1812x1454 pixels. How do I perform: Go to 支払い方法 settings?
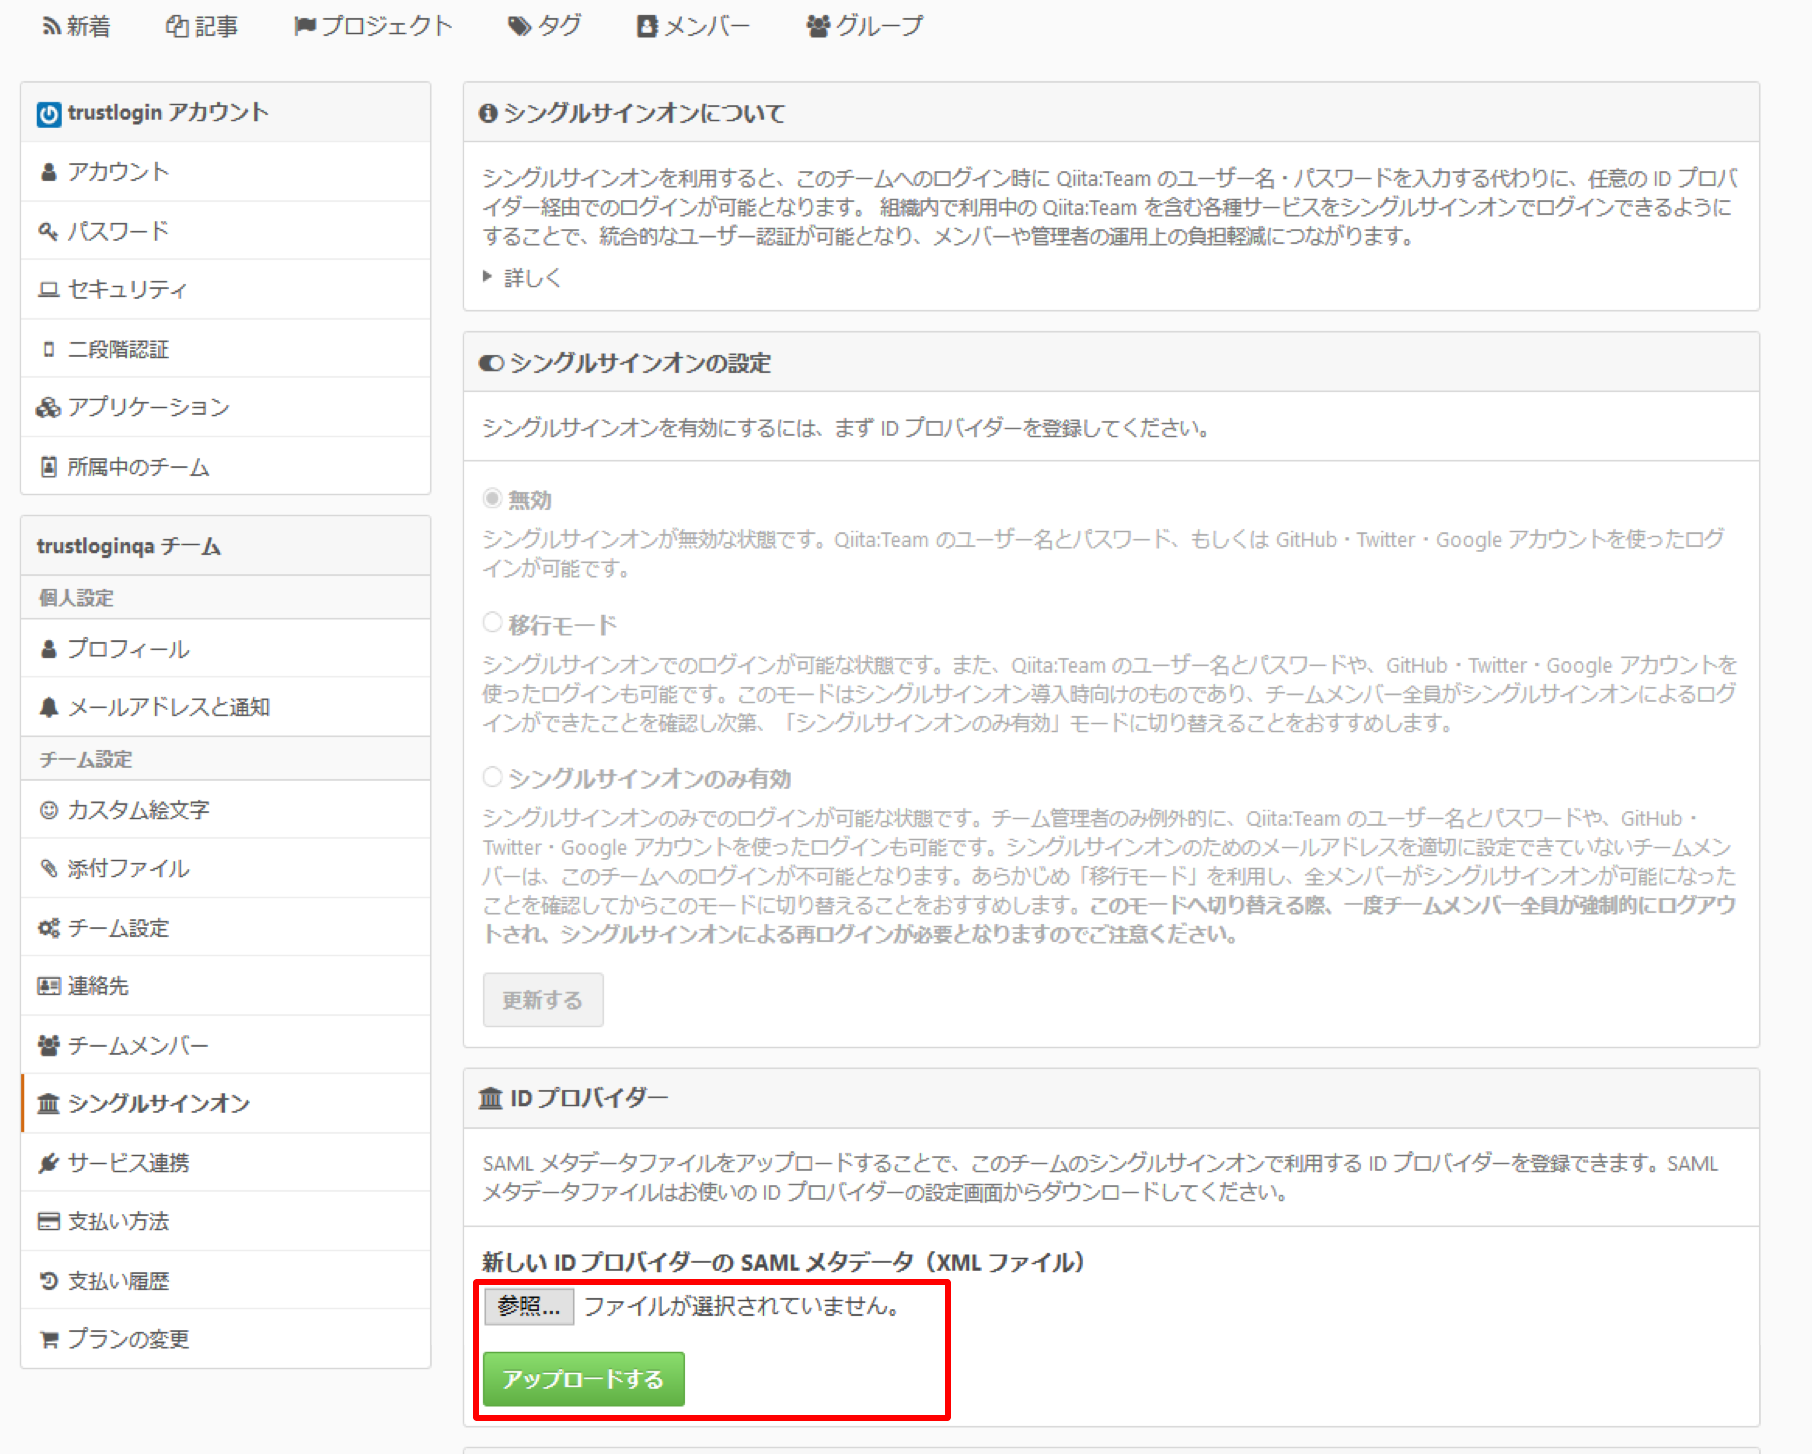(226, 1222)
